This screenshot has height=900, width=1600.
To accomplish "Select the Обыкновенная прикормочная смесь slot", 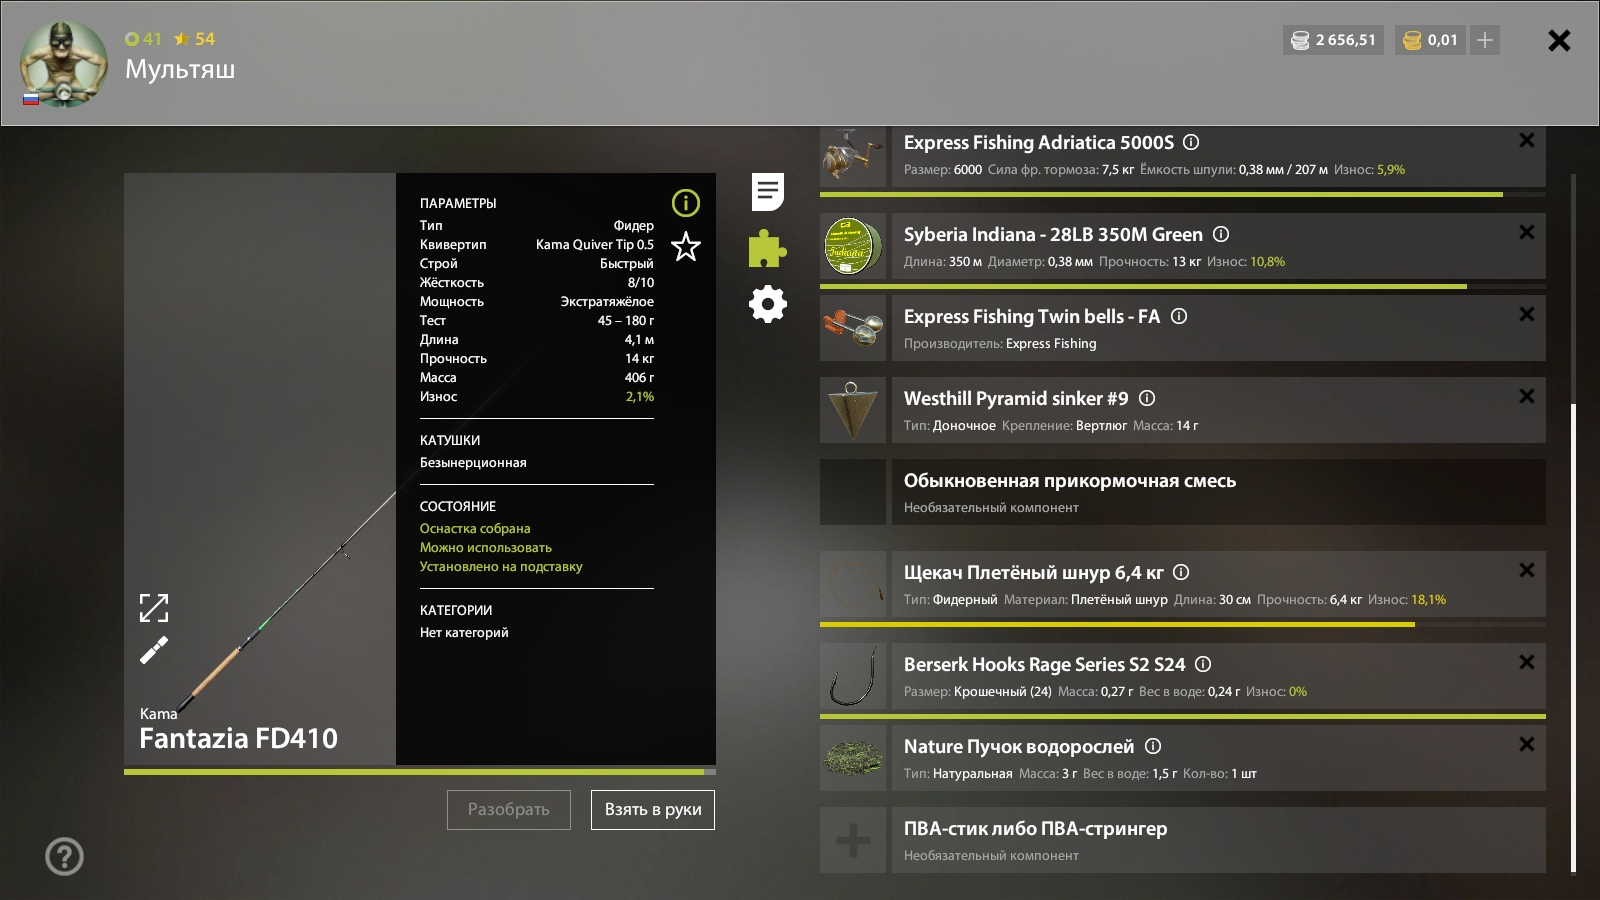I will pos(1182,492).
